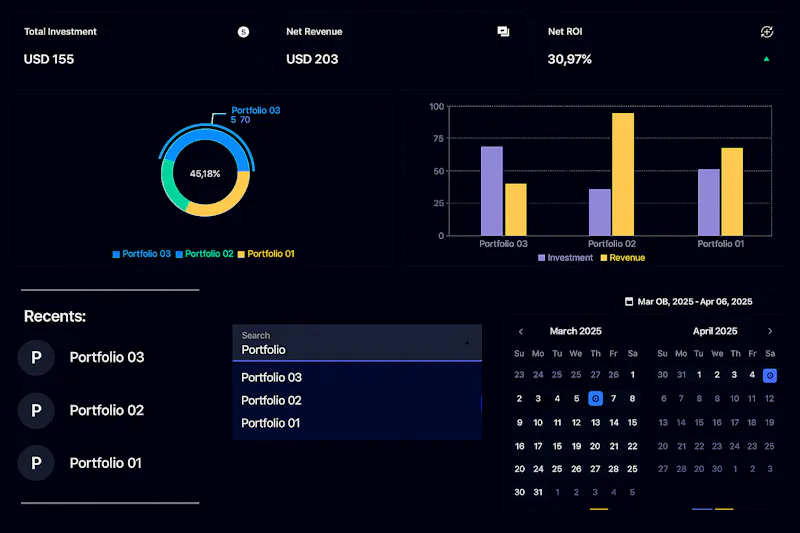Select March 10 in the calendar
Screen dimensions: 800x533
pos(538,422)
